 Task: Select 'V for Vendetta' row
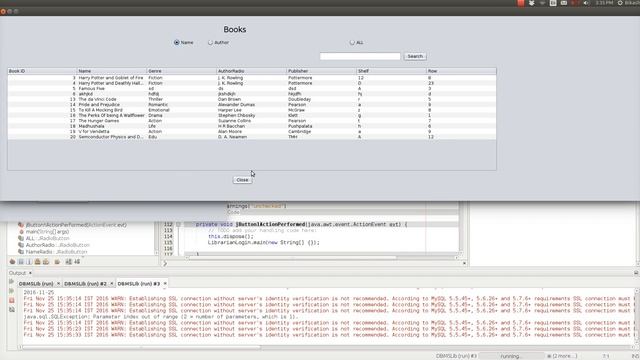[252, 131]
